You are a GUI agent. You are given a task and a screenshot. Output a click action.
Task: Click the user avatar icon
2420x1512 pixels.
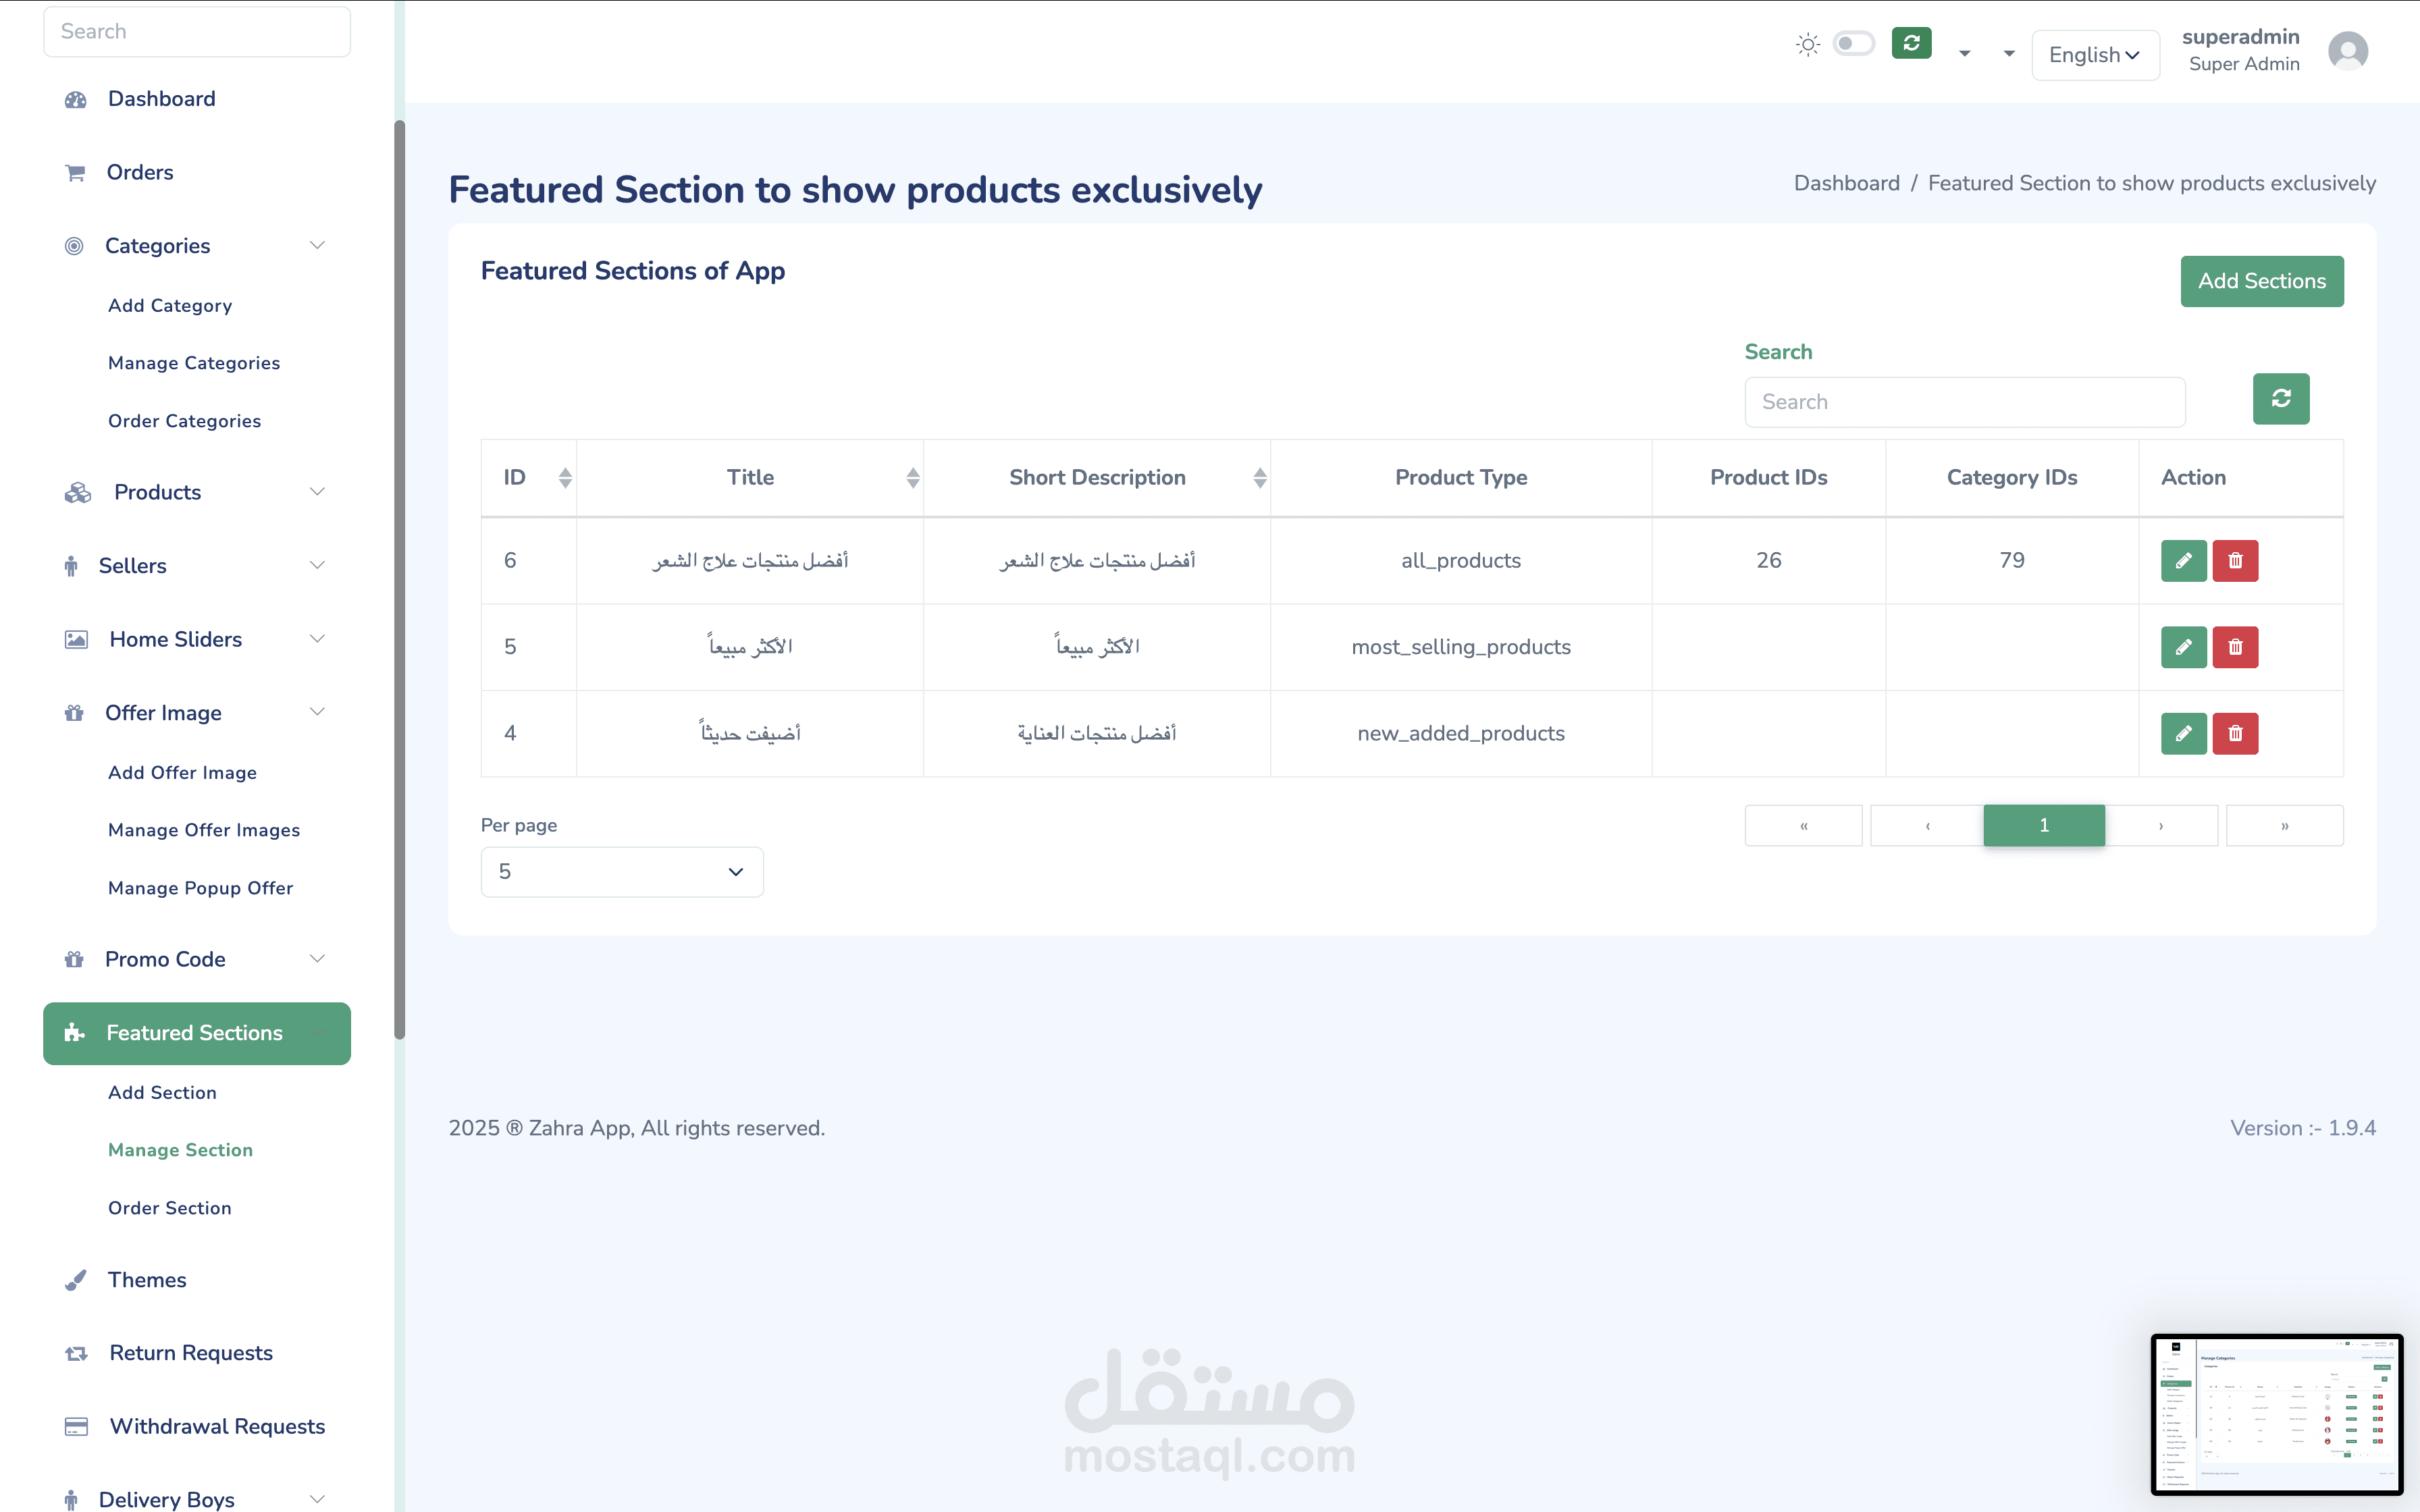pyautogui.click(x=2347, y=51)
